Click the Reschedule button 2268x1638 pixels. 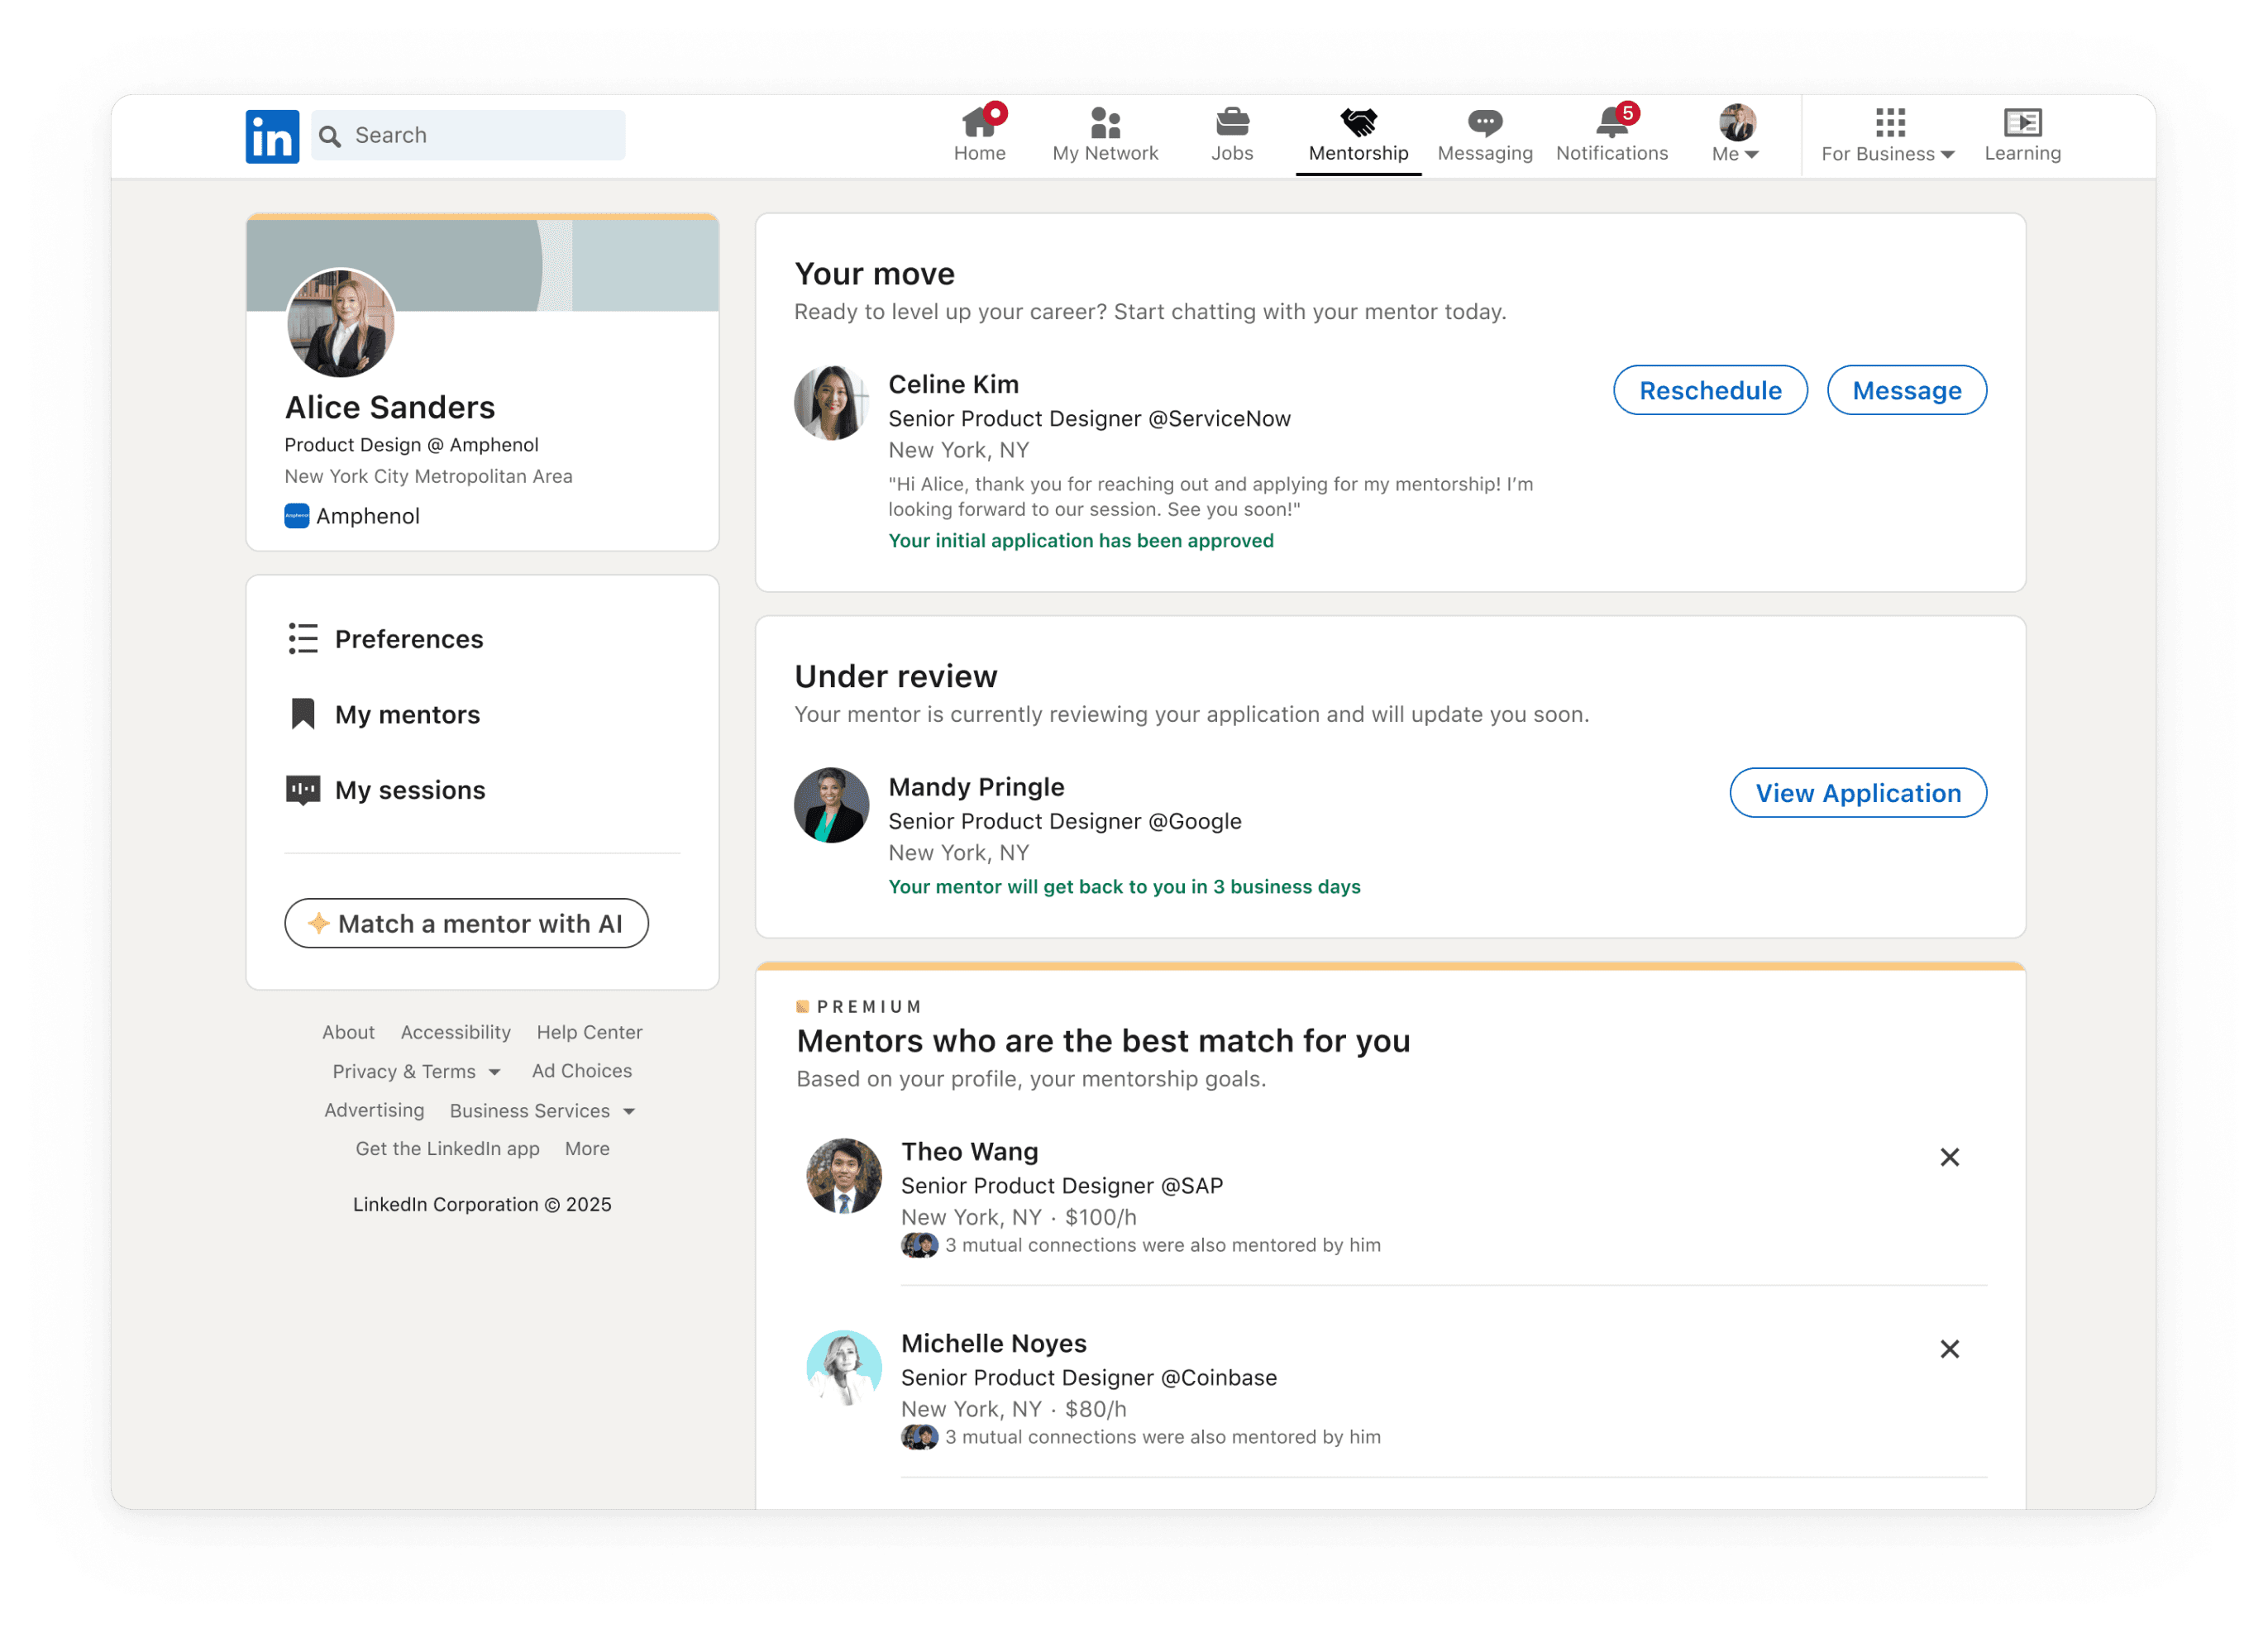coord(1710,390)
